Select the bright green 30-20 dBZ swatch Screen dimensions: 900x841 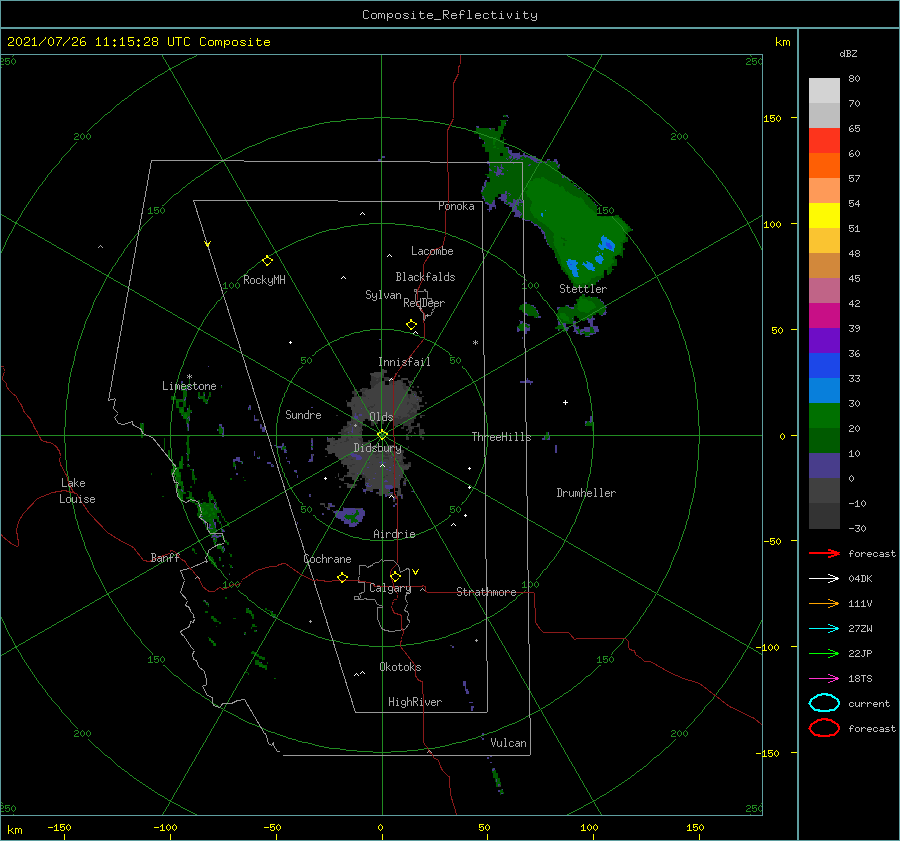point(824,416)
